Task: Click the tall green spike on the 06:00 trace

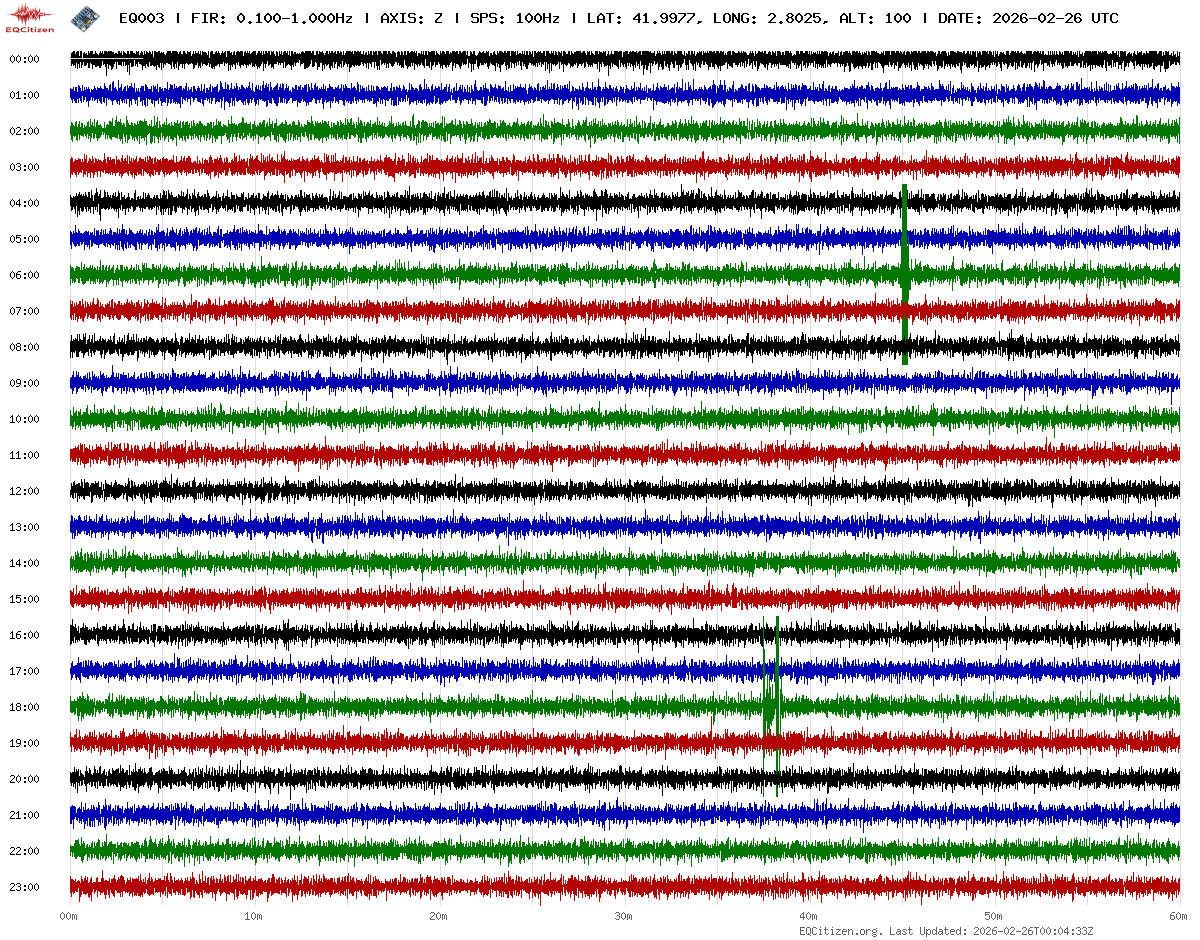Action: (905, 272)
